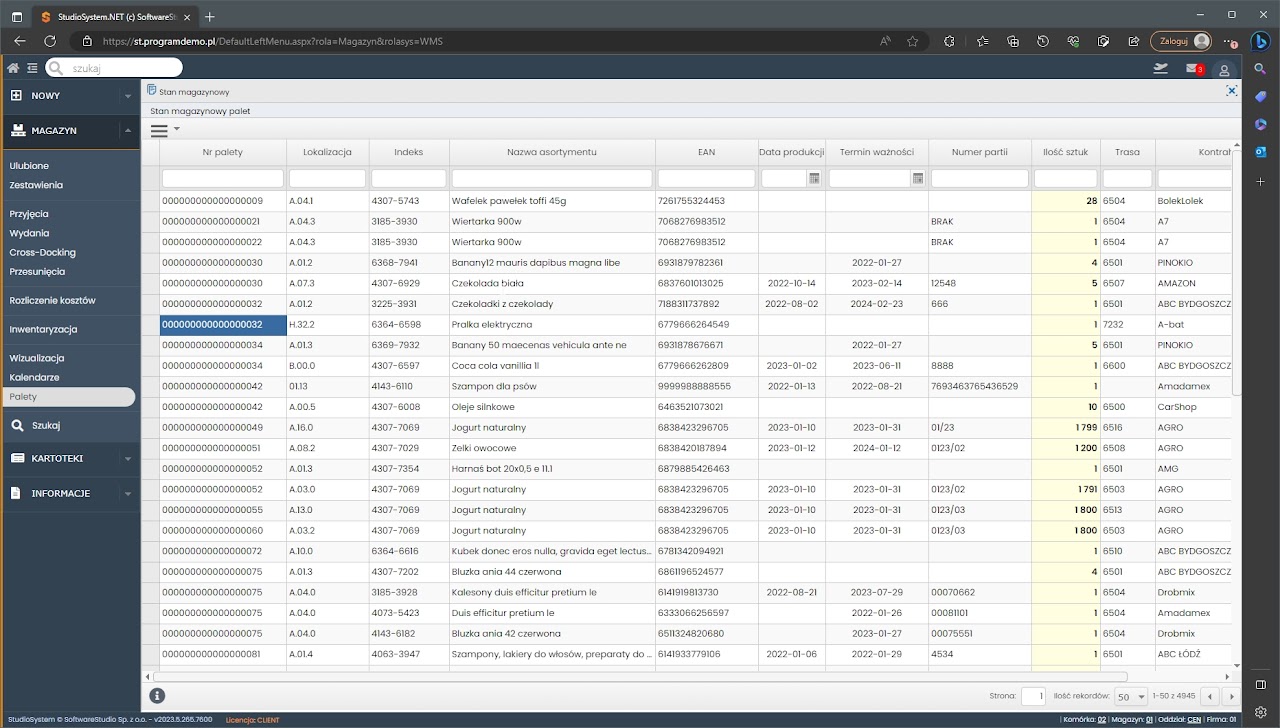Screen dimensions: 1280x728
Task: Open Inwentaryzacja in the sidebar menu
Action: coord(43,329)
